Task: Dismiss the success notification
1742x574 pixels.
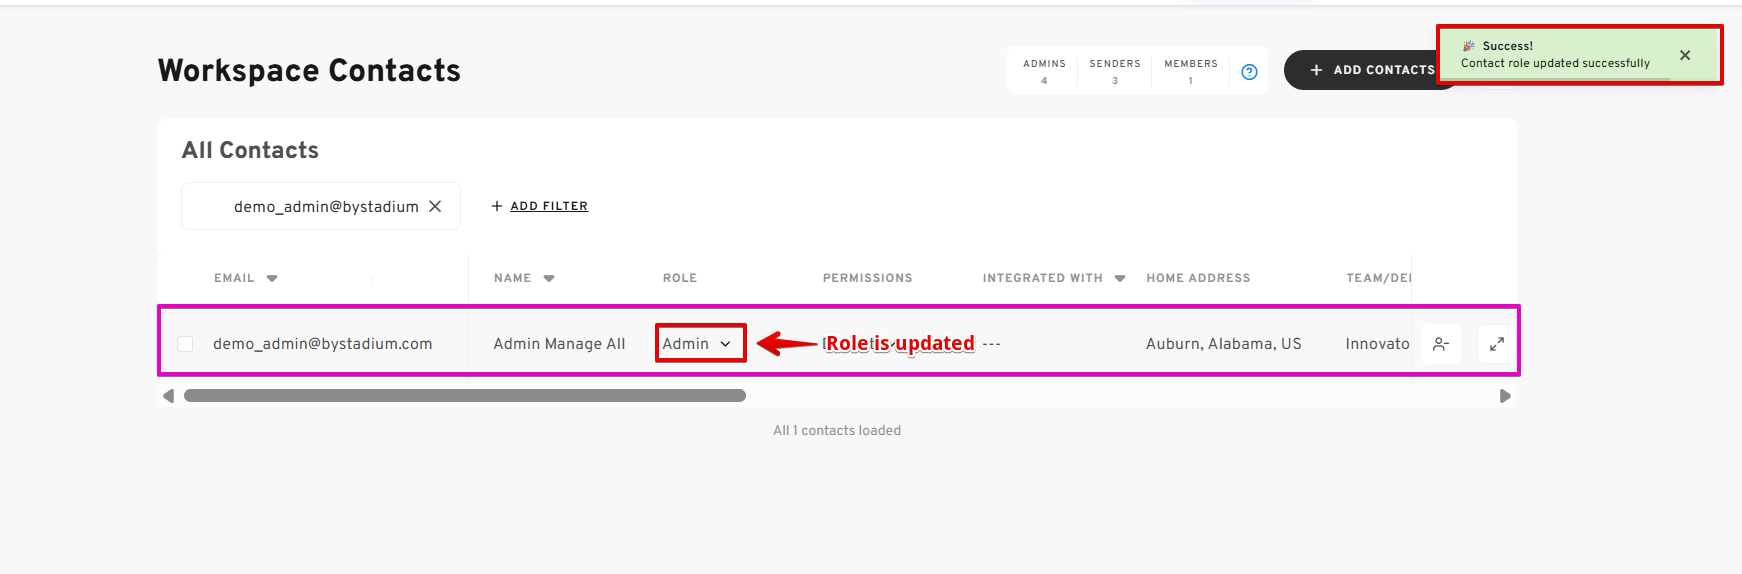Action: pyautogui.click(x=1685, y=55)
